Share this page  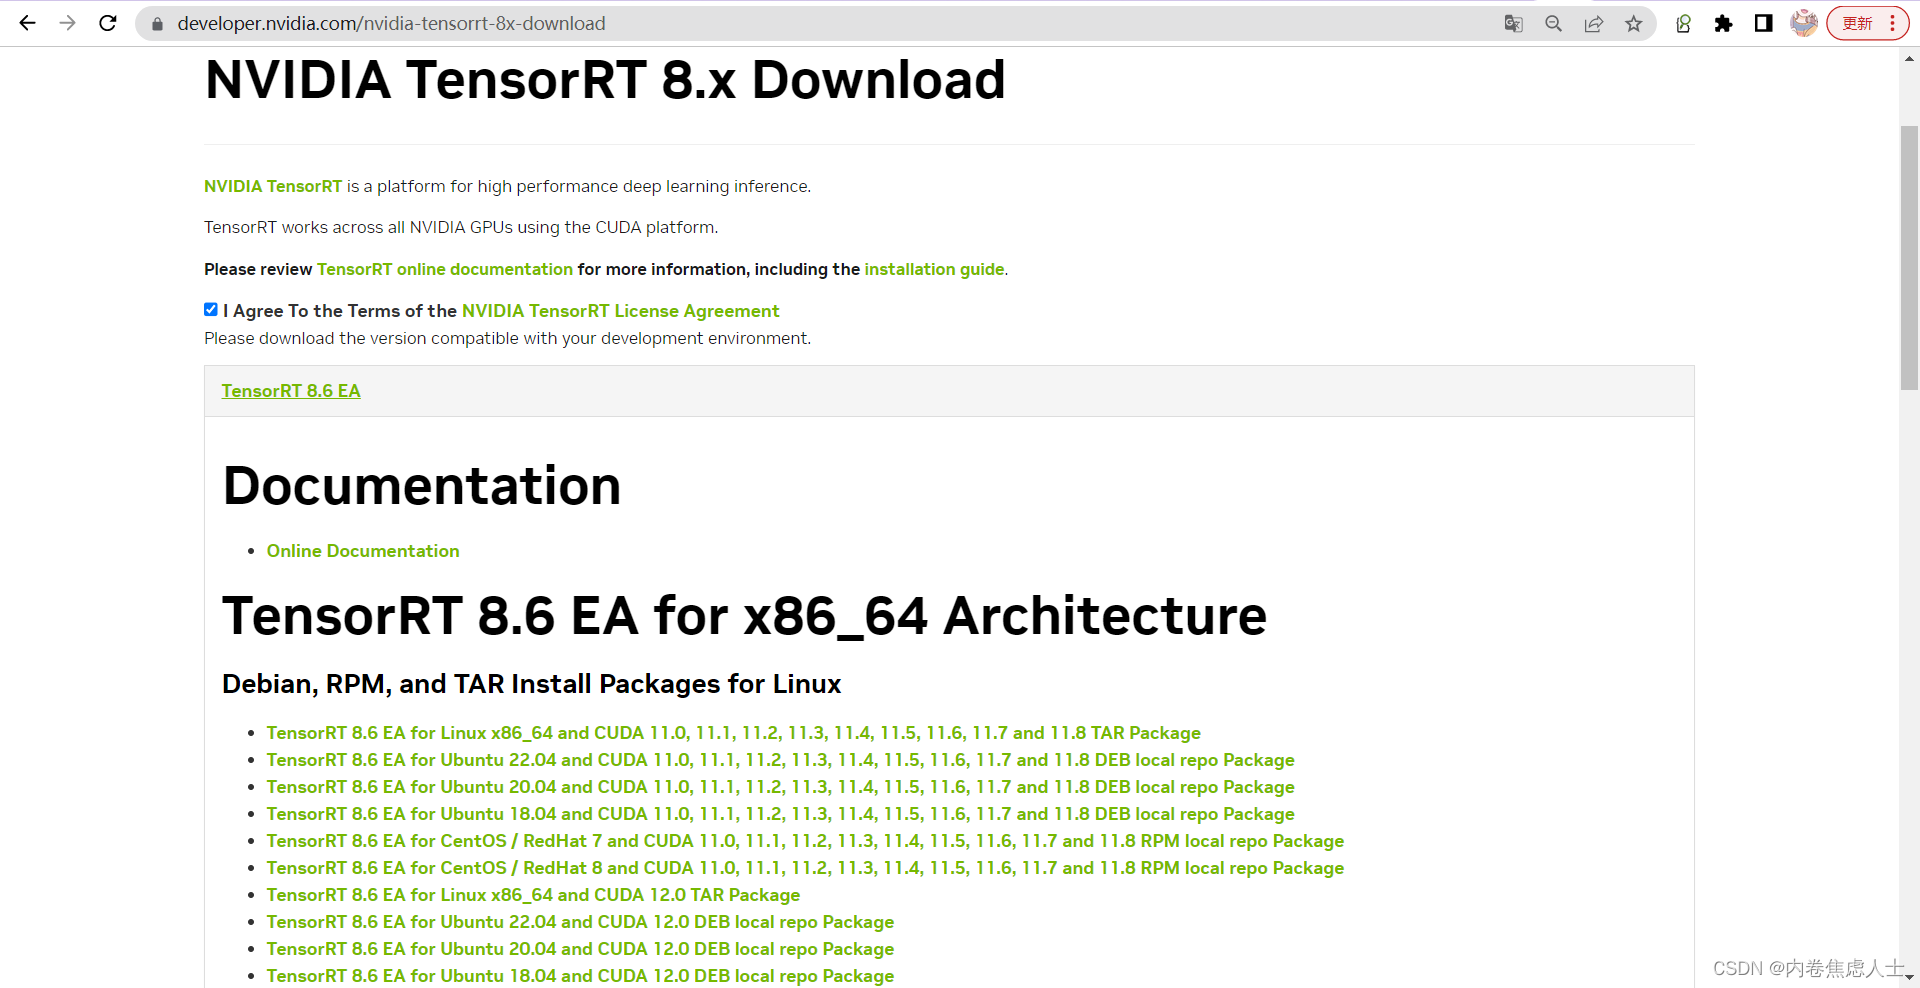pyautogui.click(x=1593, y=24)
